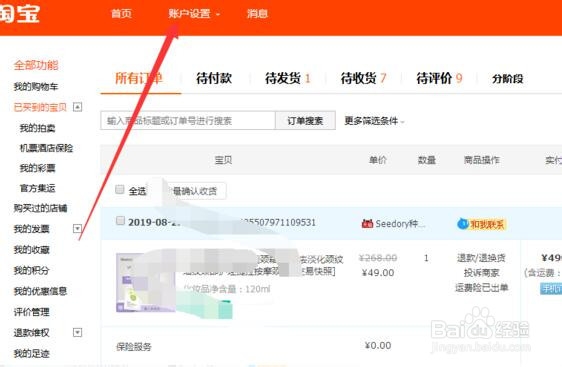Click 和我联系 to contact the seller
Screen dimensions: 562x367
coord(487,224)
